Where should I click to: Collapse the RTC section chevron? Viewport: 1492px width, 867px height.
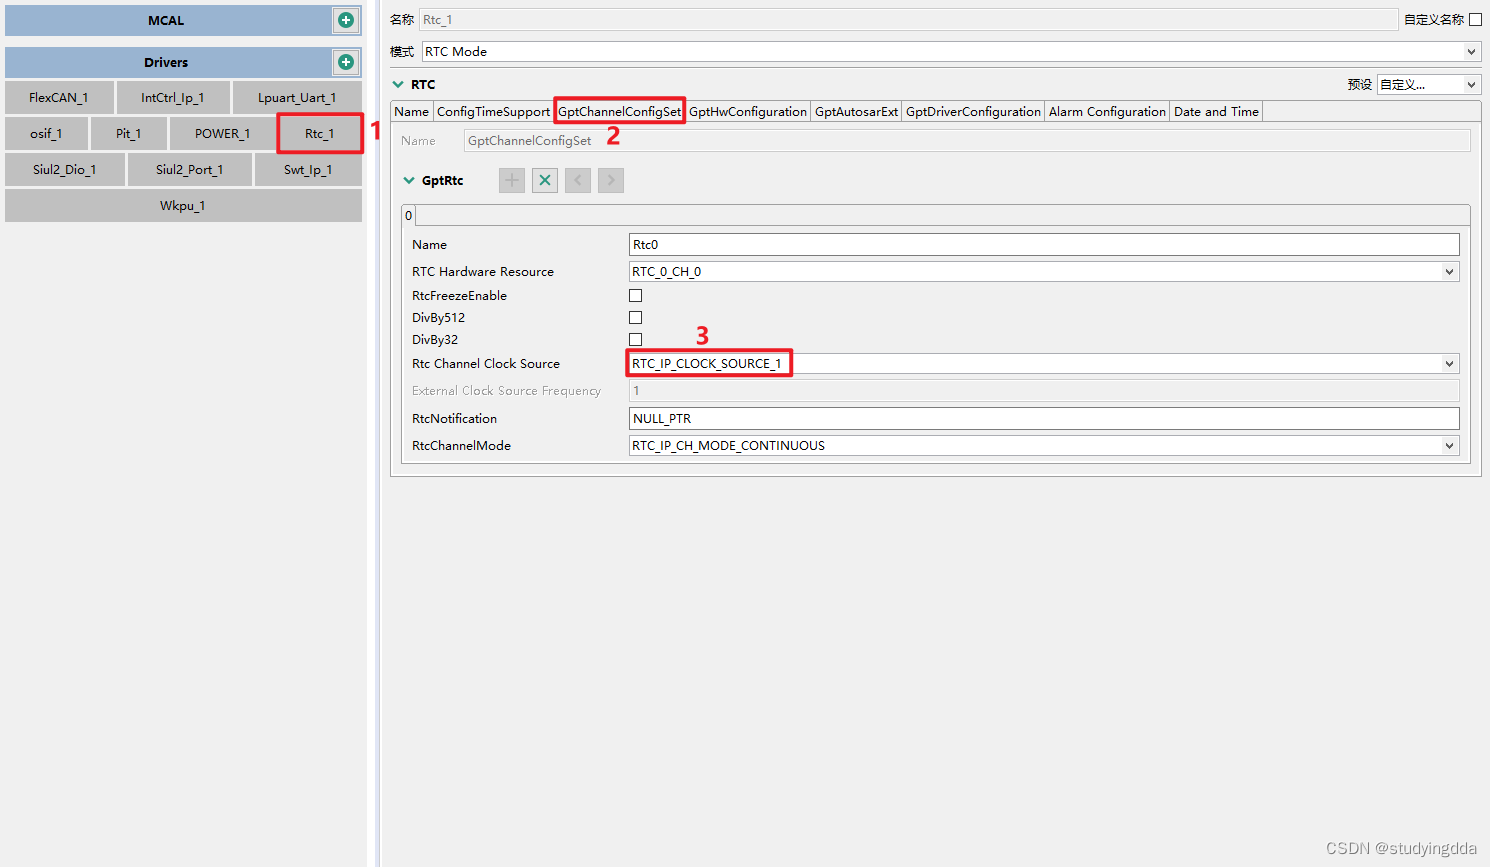click(398, 85)
